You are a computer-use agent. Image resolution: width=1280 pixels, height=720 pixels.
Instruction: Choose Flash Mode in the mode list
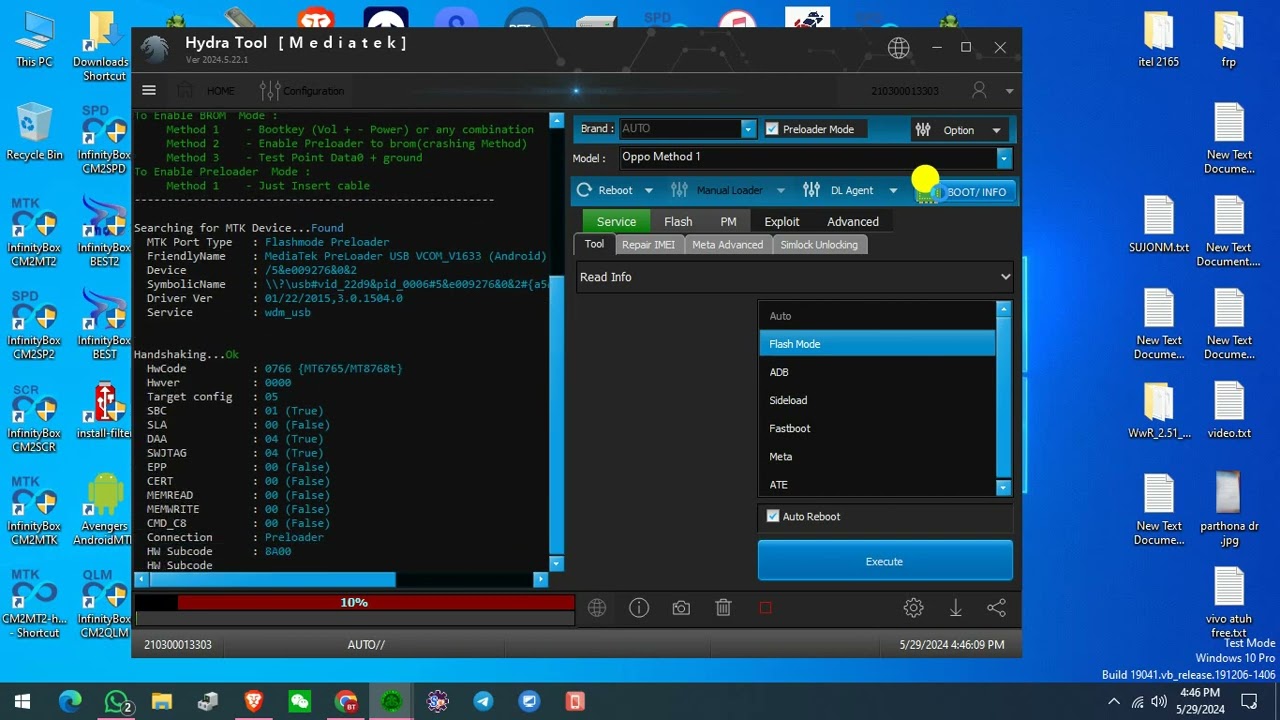pyautogui.click(x=877, y=344)
